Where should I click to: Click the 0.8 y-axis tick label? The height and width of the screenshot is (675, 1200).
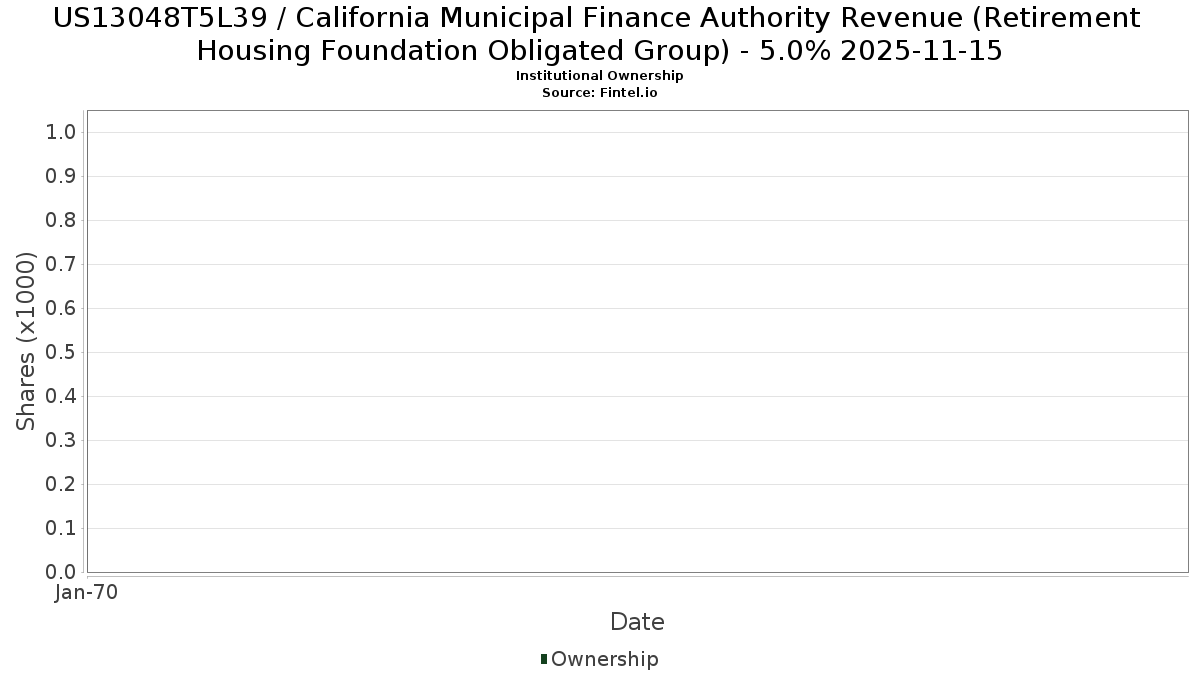[x=61, y=220]
